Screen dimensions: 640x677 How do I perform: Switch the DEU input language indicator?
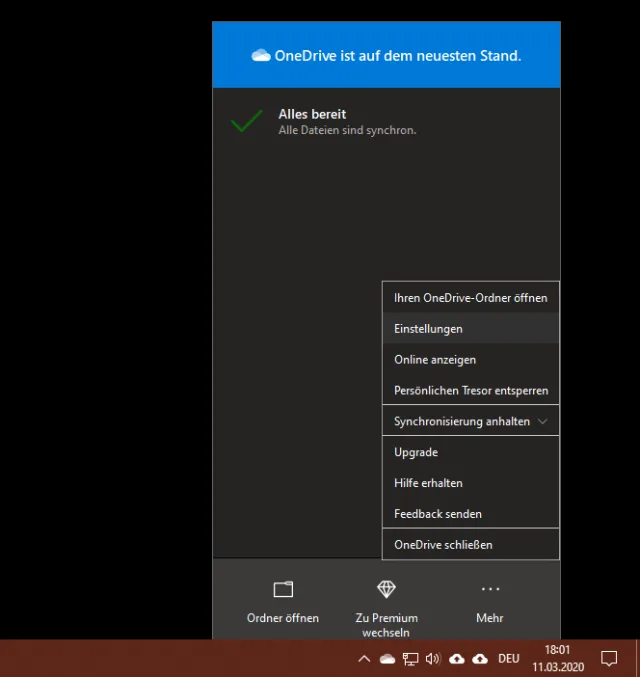508,658
